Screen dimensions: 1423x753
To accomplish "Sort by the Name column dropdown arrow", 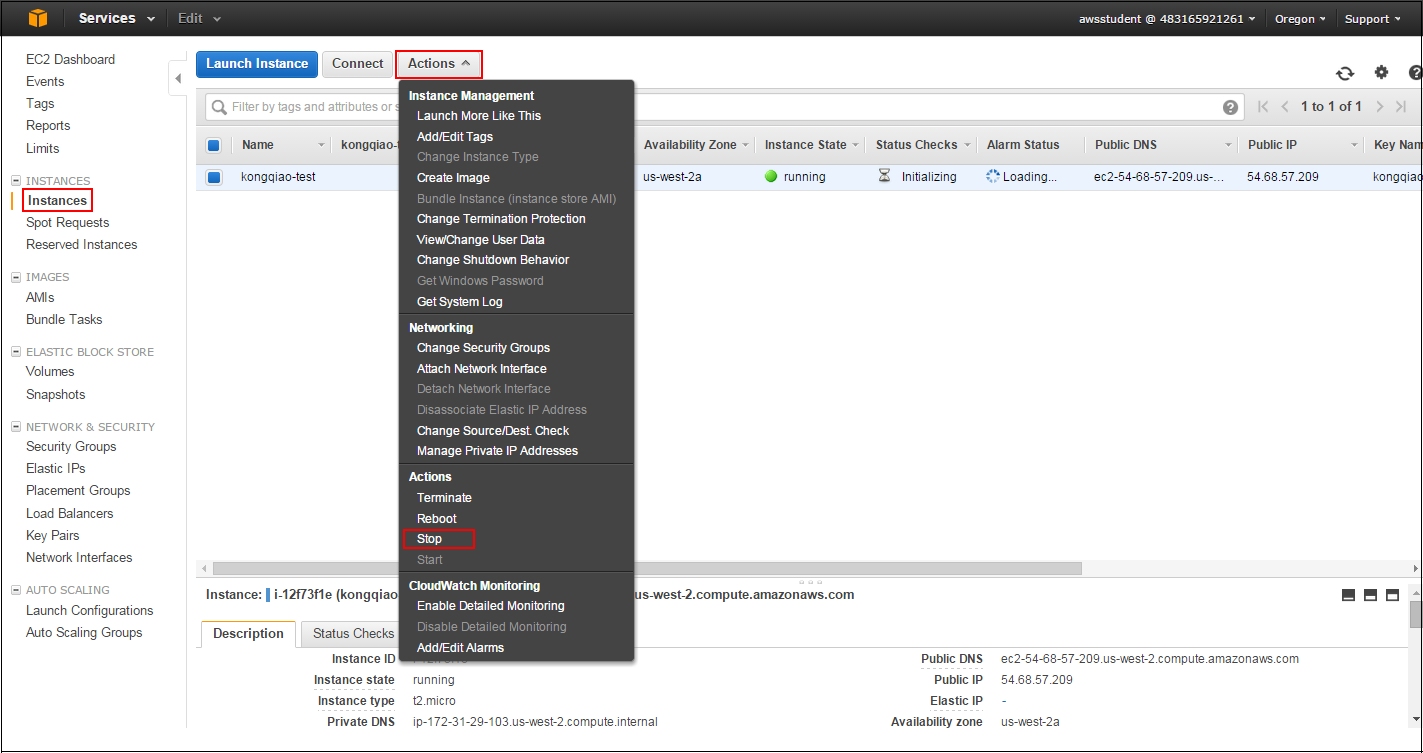I will point(321,145).
